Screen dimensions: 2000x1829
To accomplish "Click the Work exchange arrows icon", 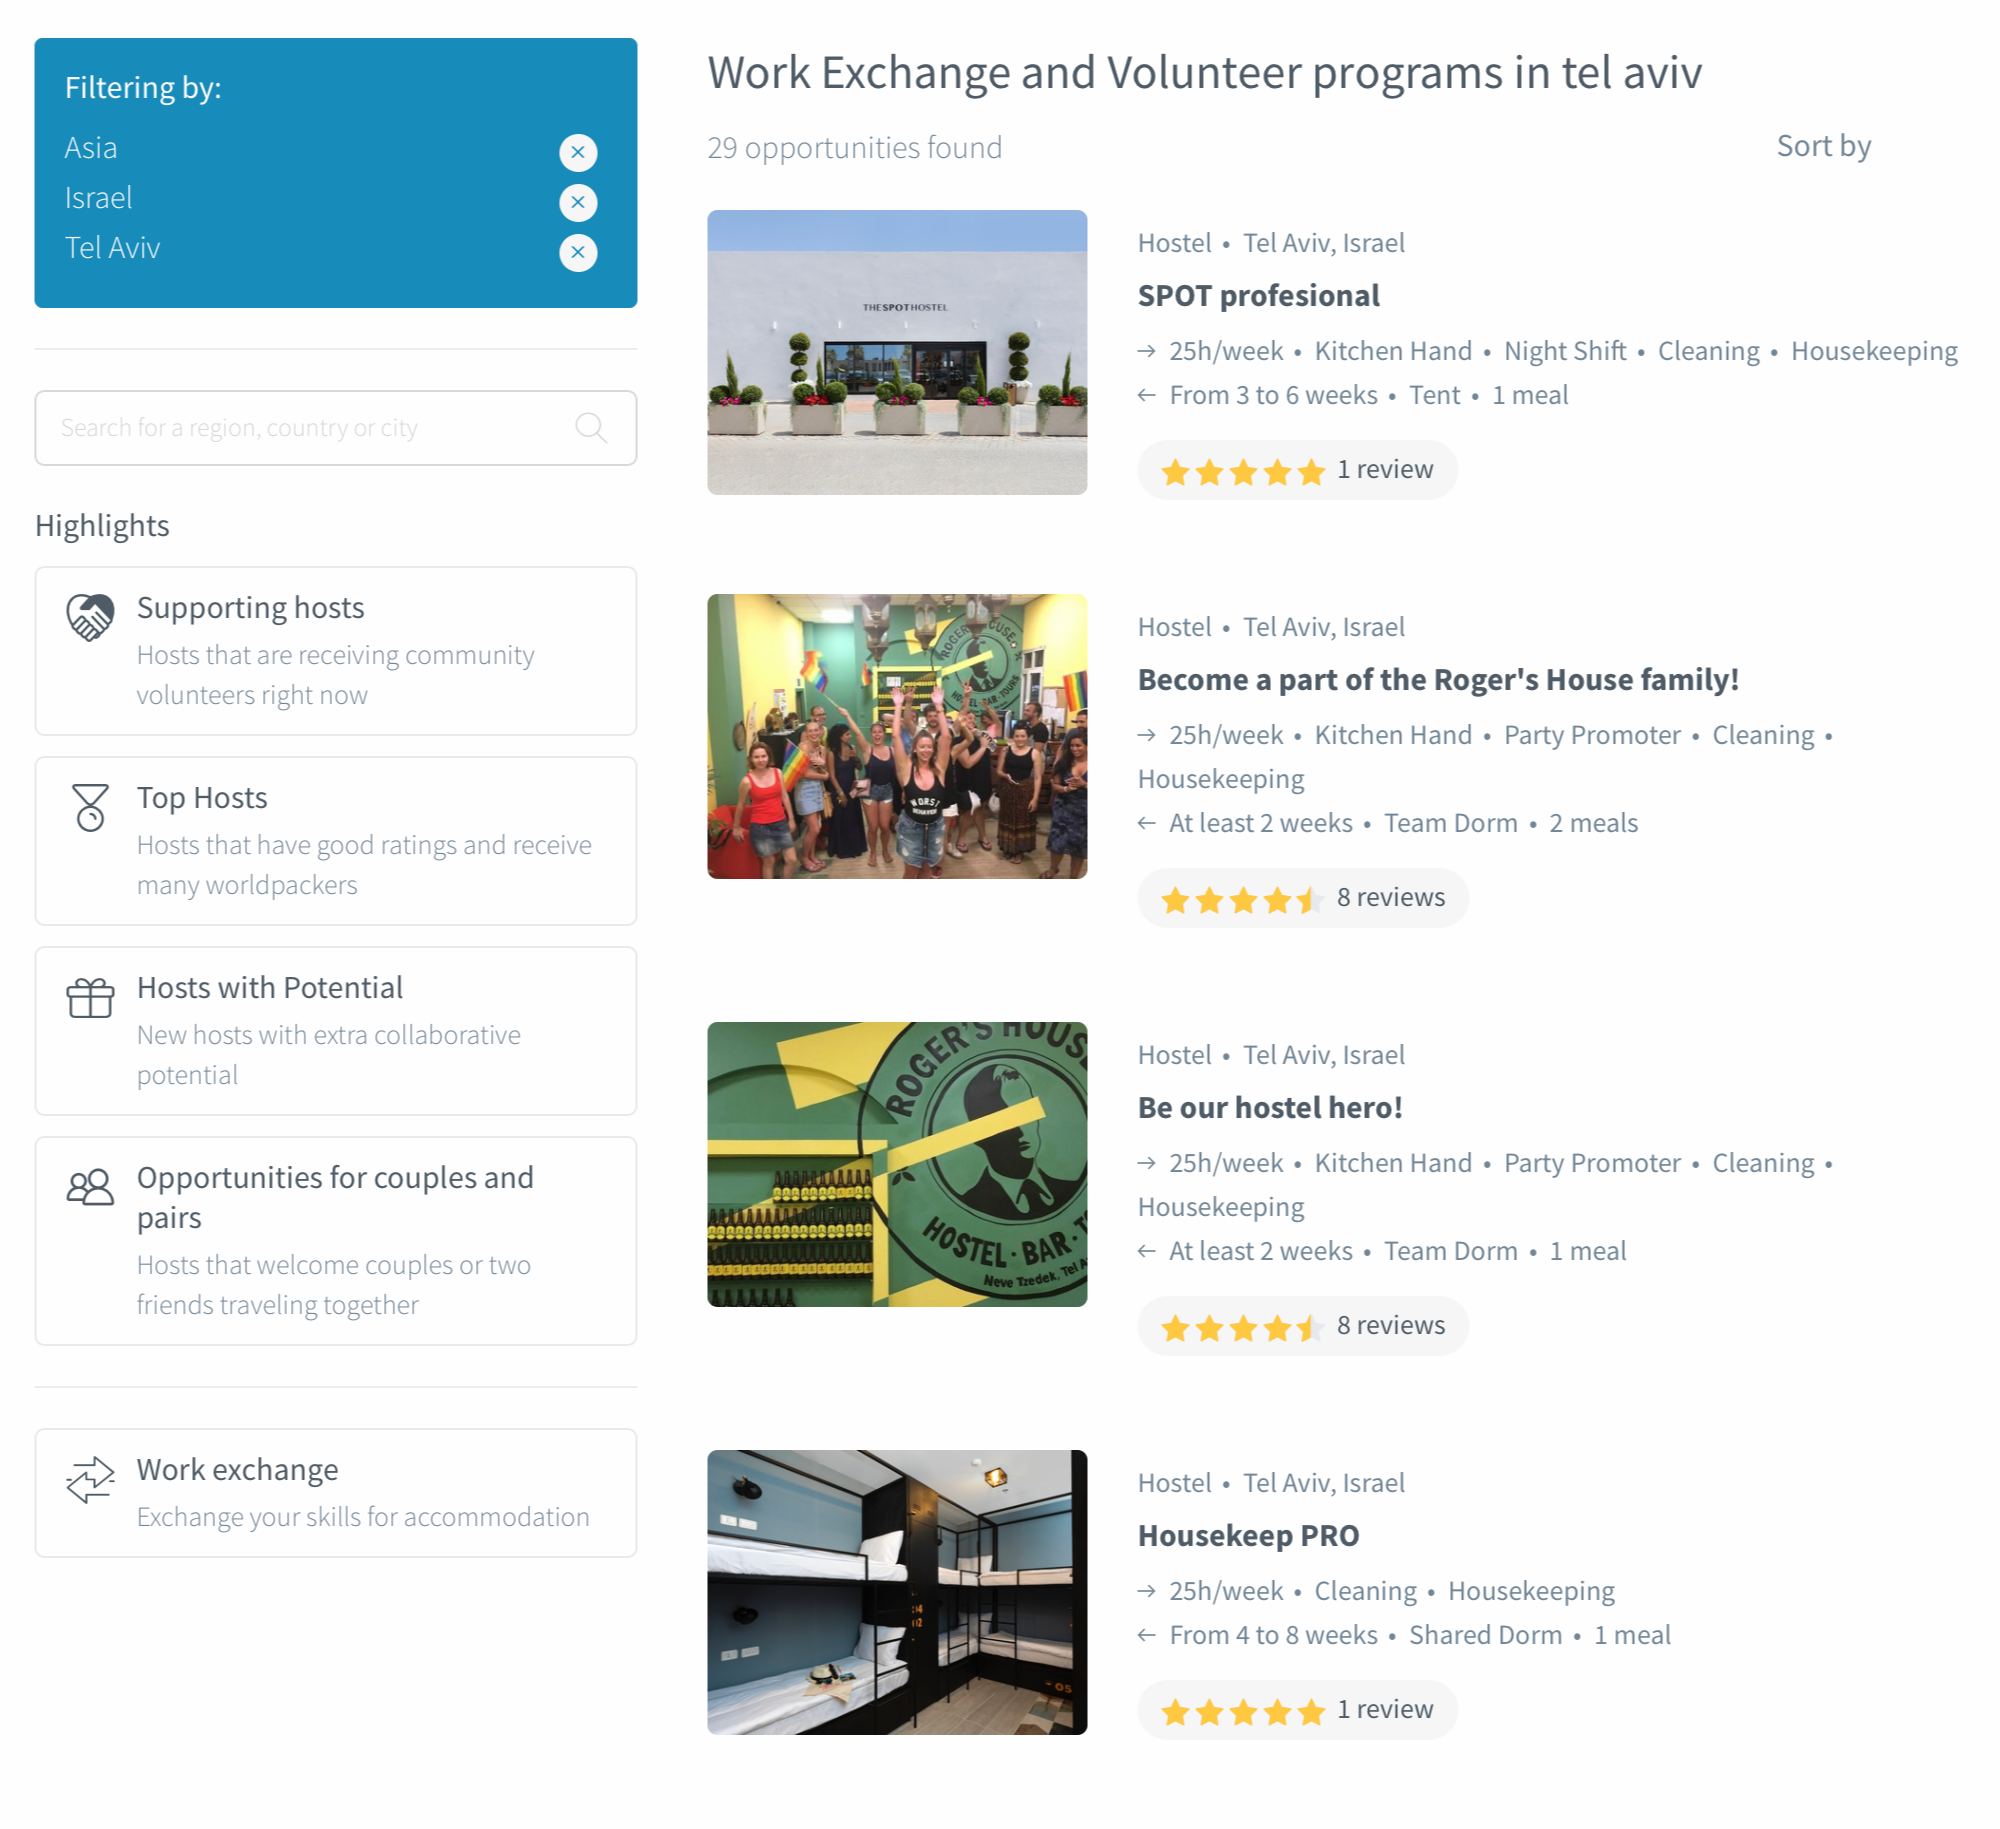I will [x=90, y=1478].
